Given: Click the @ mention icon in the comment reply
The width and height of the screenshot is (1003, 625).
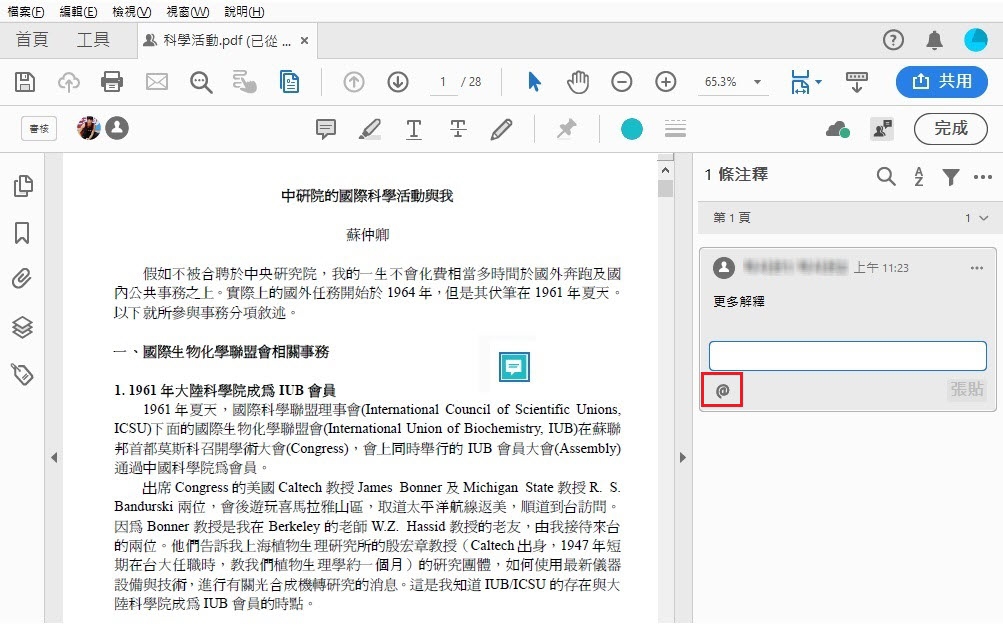Looking at the screenshot, I should click(722, 390).
